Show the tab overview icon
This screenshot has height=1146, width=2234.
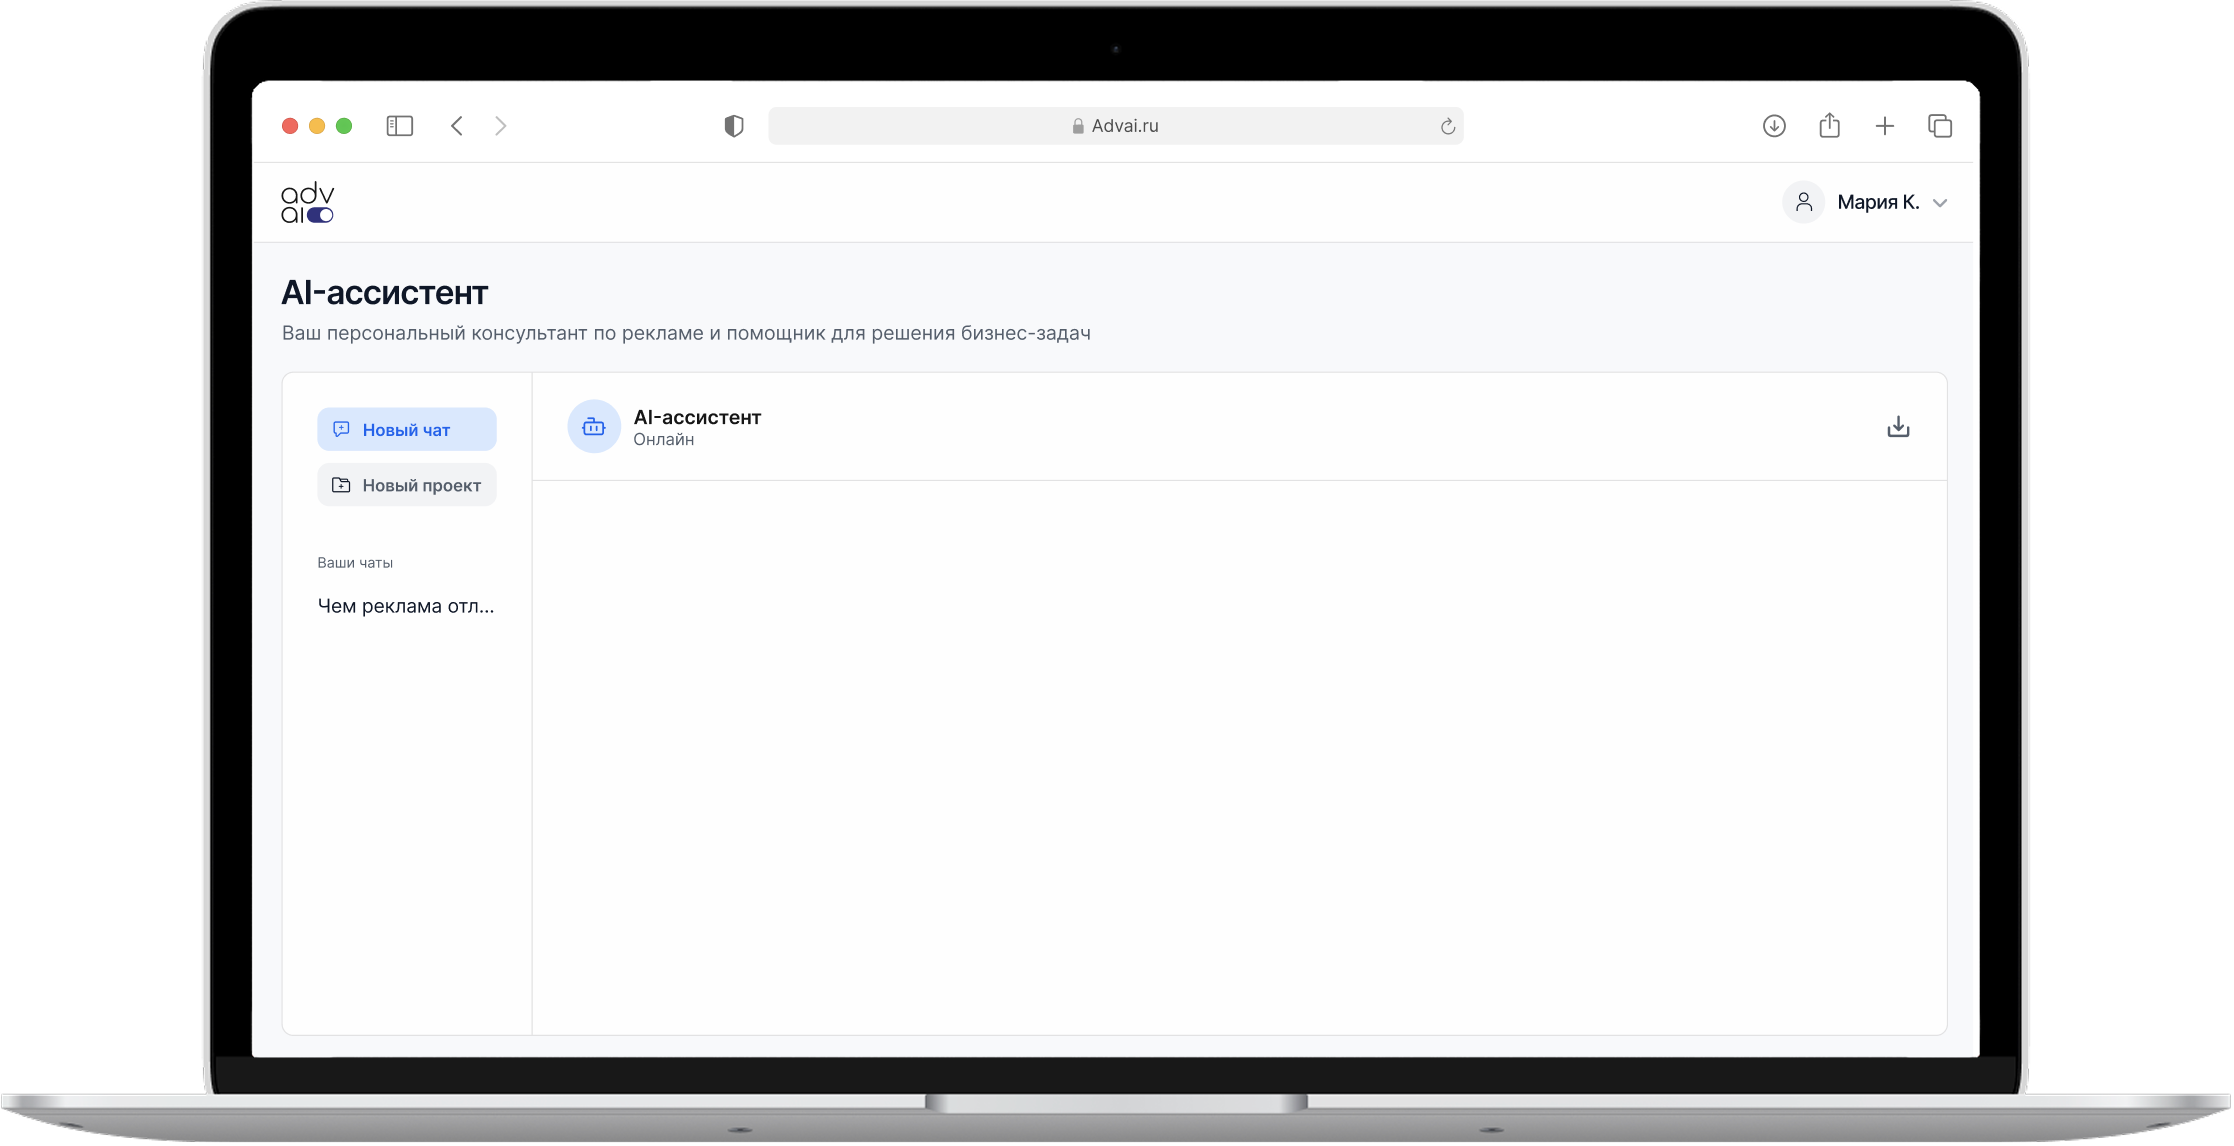1940,126
